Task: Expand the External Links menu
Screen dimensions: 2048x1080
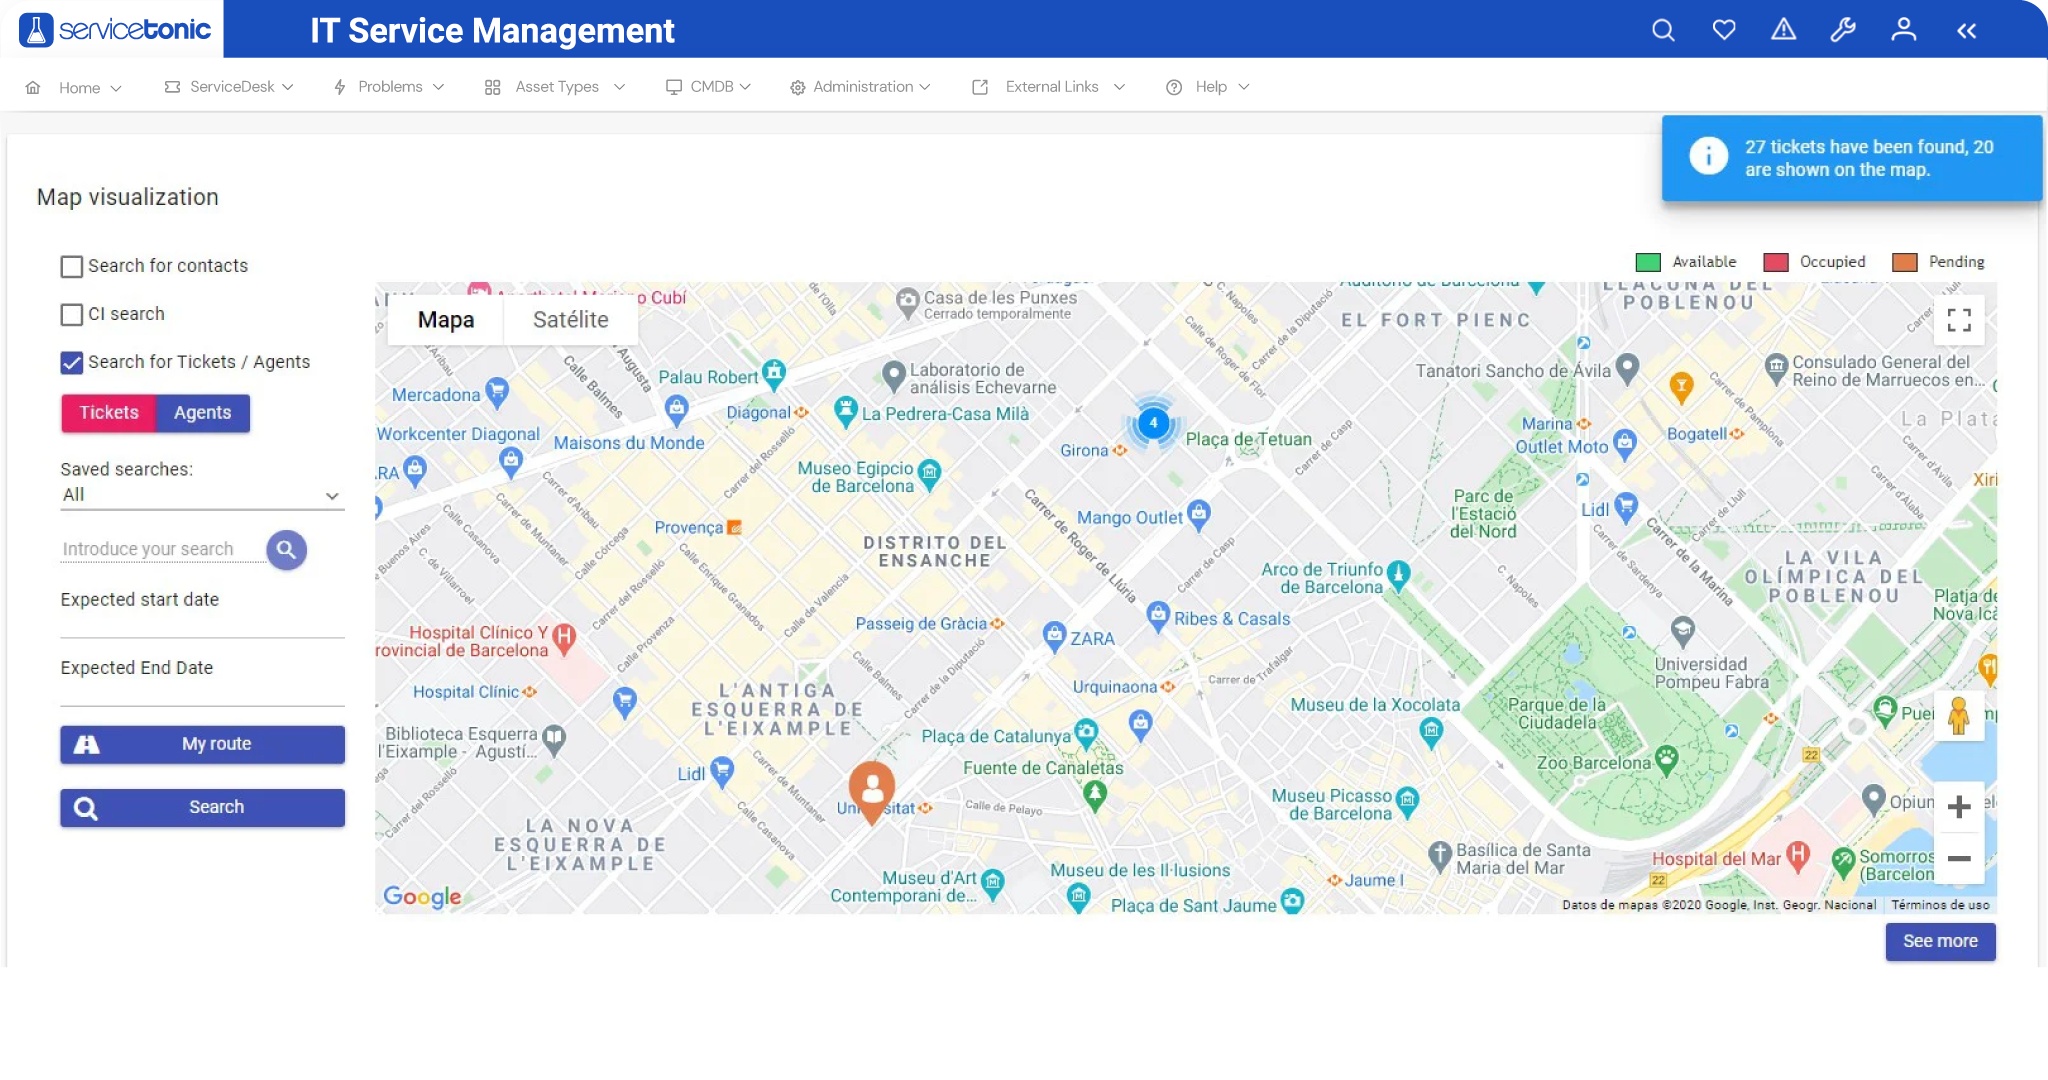Action: point(1049,87)
